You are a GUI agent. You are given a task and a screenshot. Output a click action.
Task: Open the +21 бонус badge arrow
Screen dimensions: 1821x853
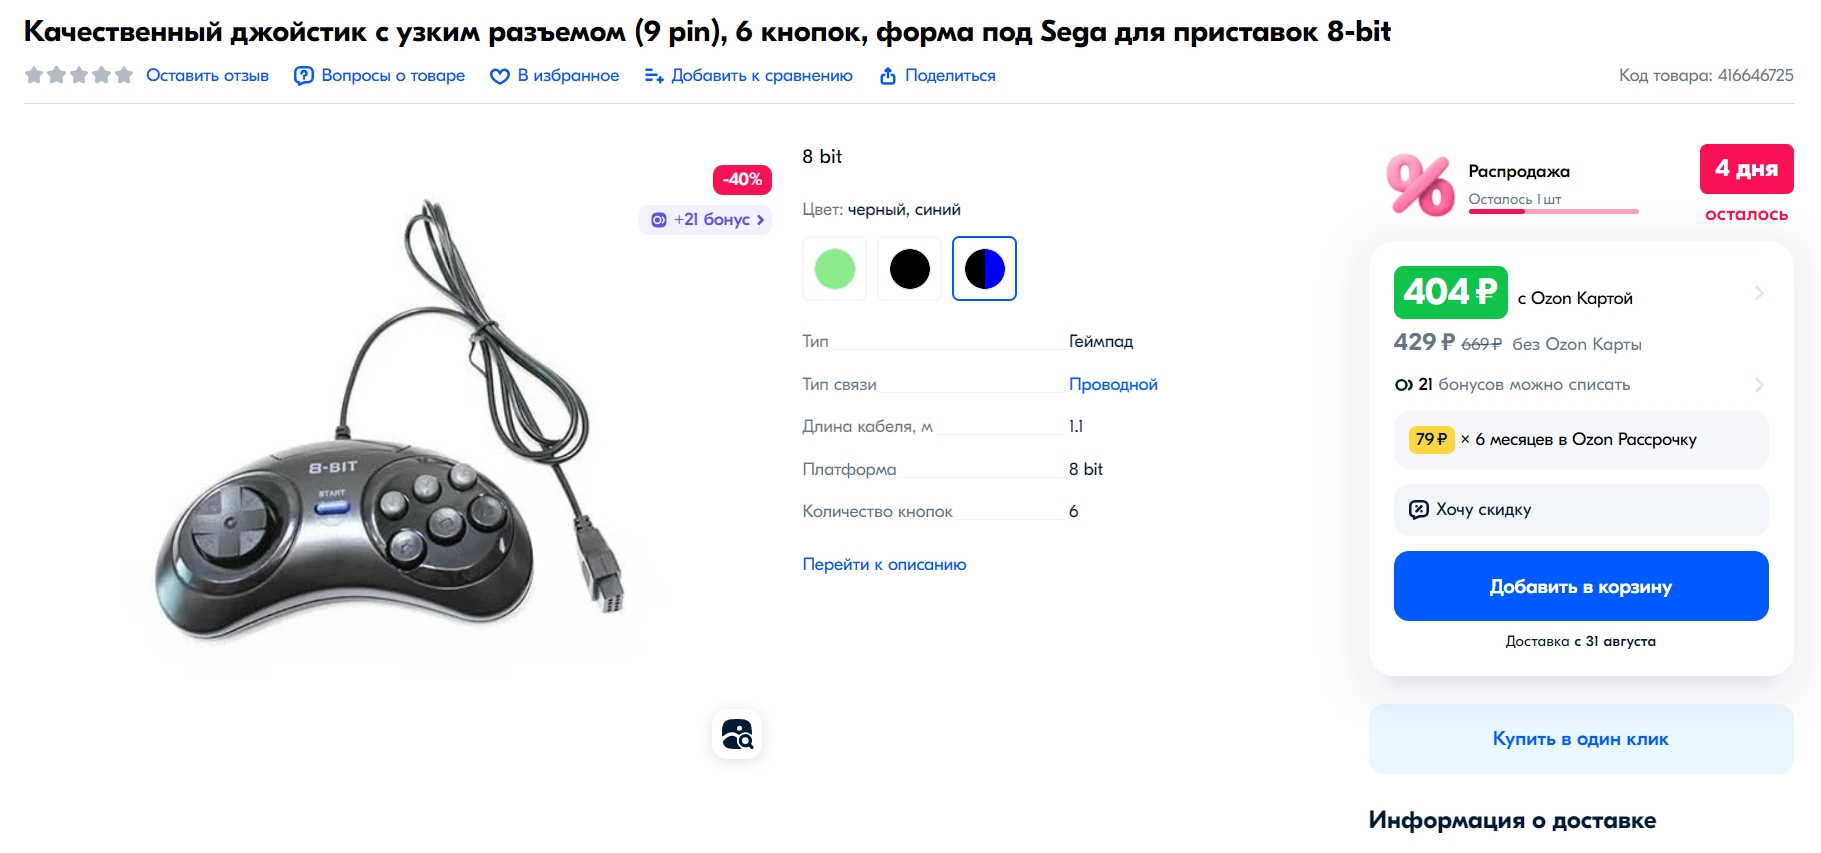click(x=760, y=220)
